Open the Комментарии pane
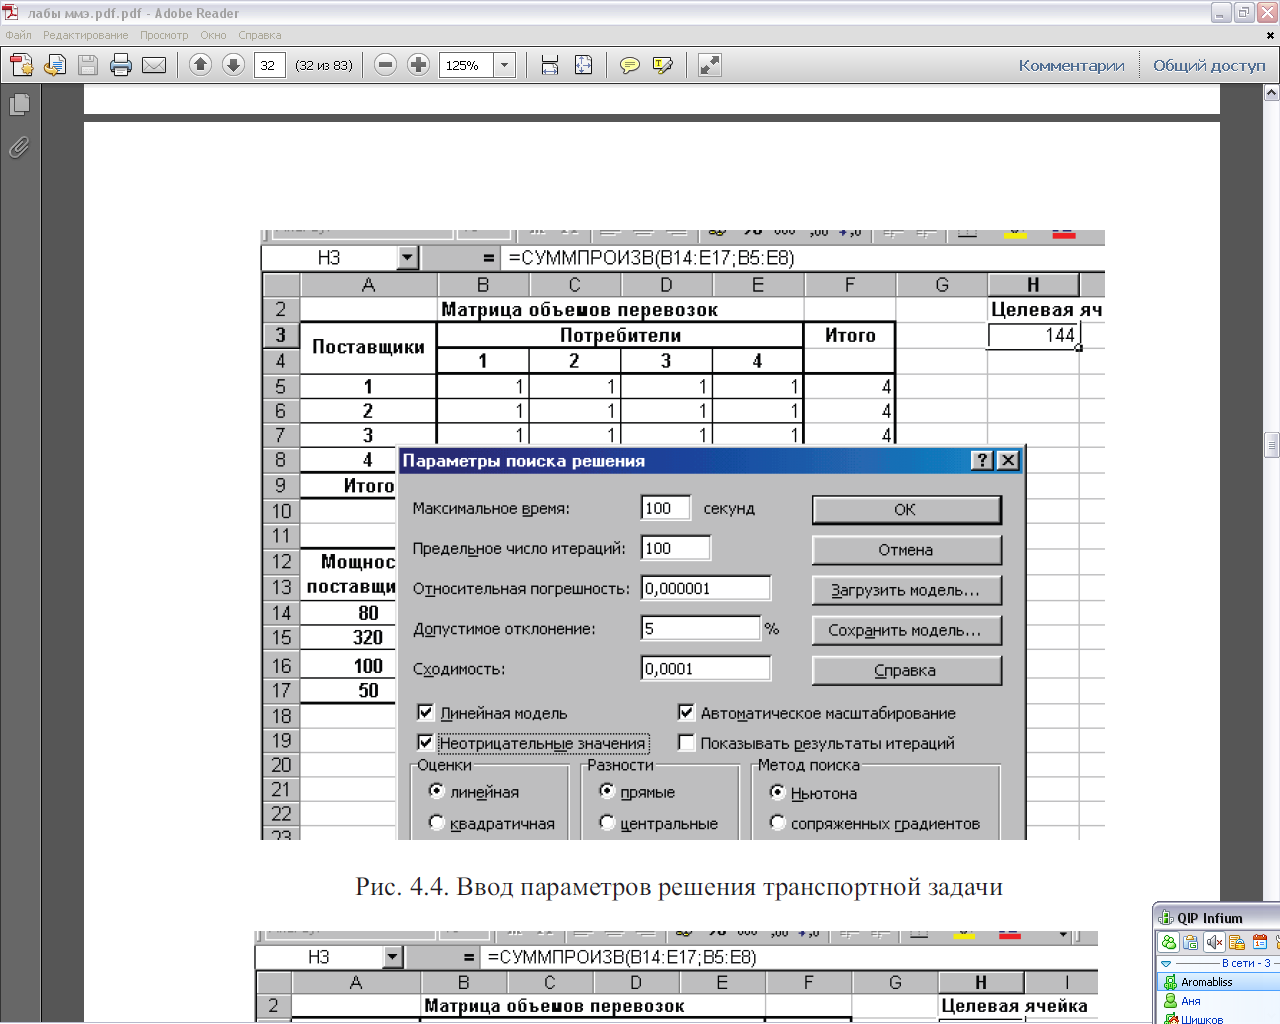The image size is (1280, 1024). [x=1071, y=65]
